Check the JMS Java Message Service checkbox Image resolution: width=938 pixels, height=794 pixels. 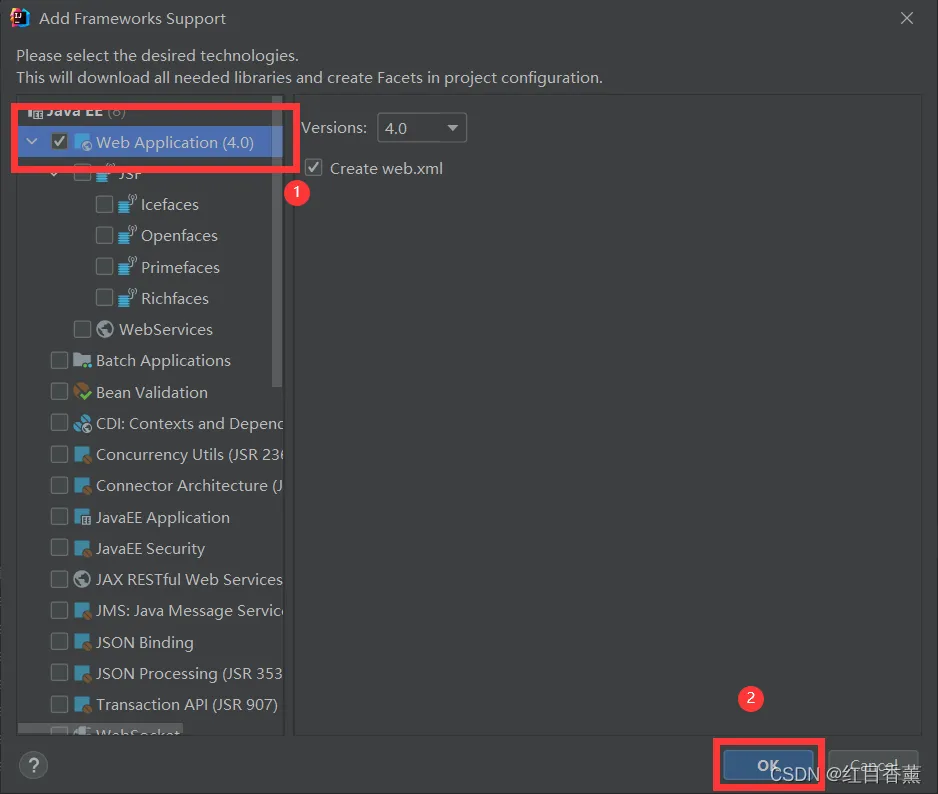59,610
